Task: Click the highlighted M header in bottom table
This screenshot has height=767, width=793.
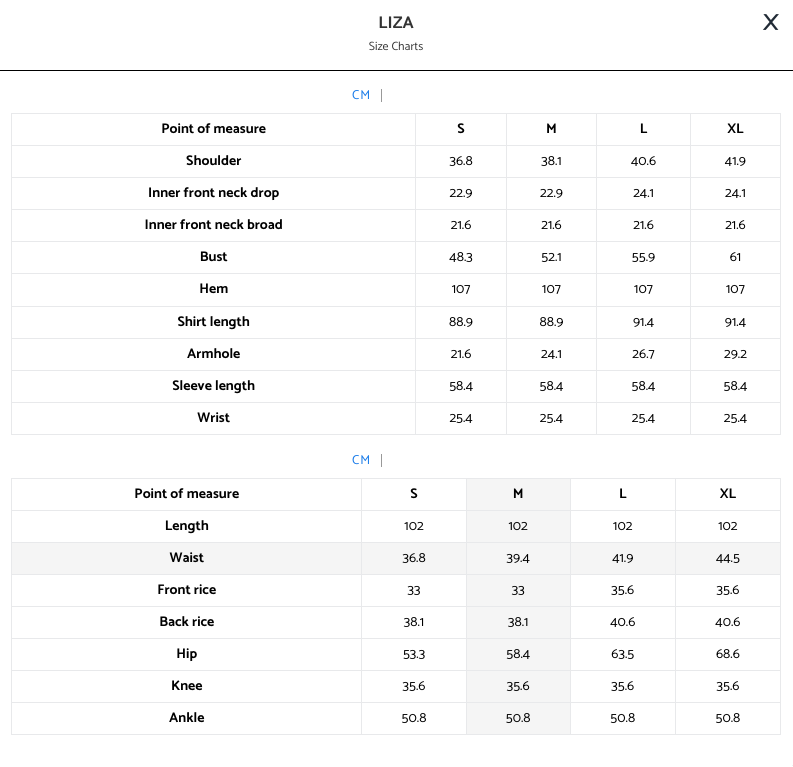Action: click(x=518, y=494)
